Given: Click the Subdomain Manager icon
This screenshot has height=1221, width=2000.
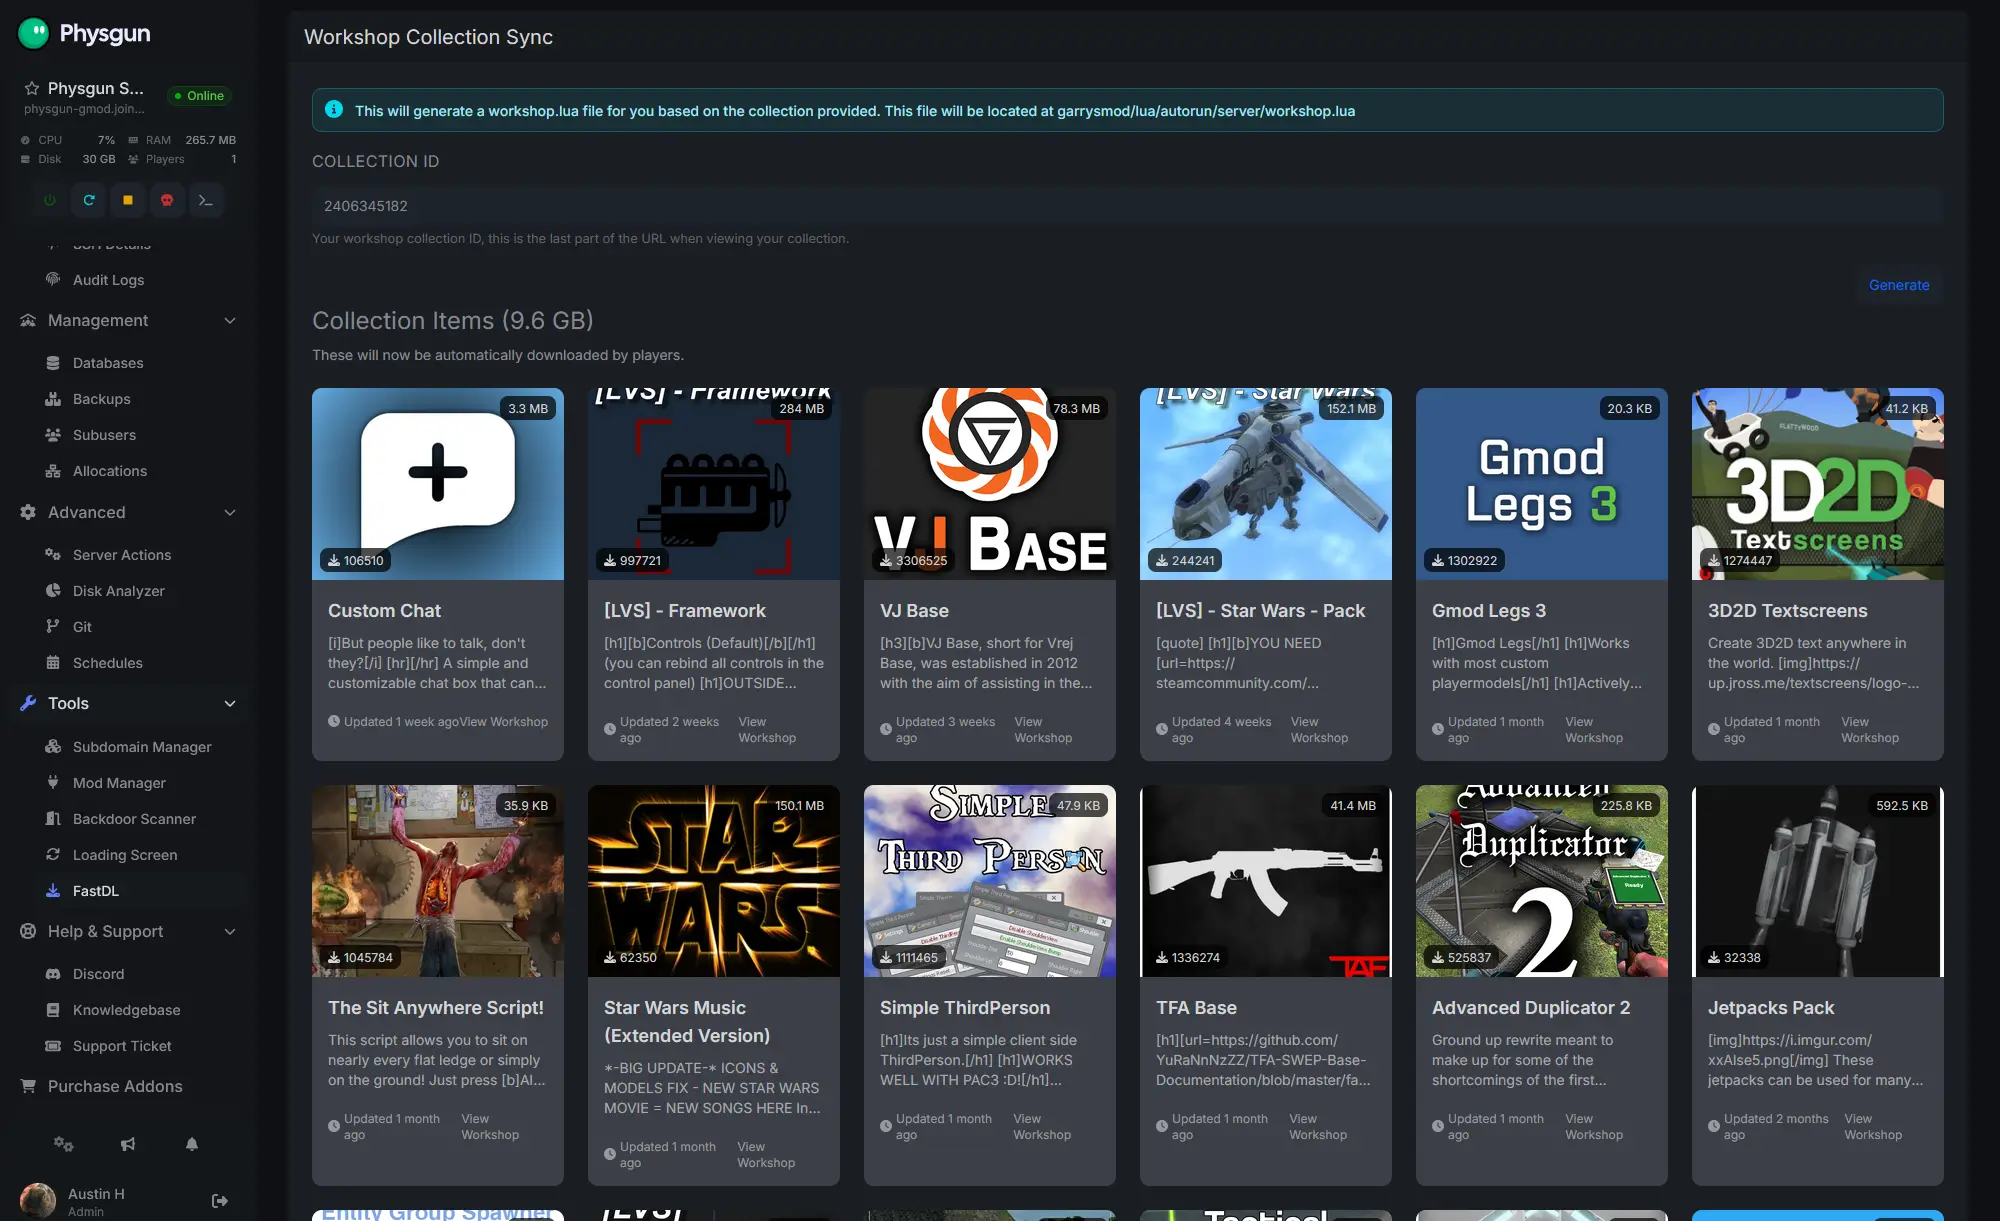Looking at the screenshot, I should [x=53, y=746].
